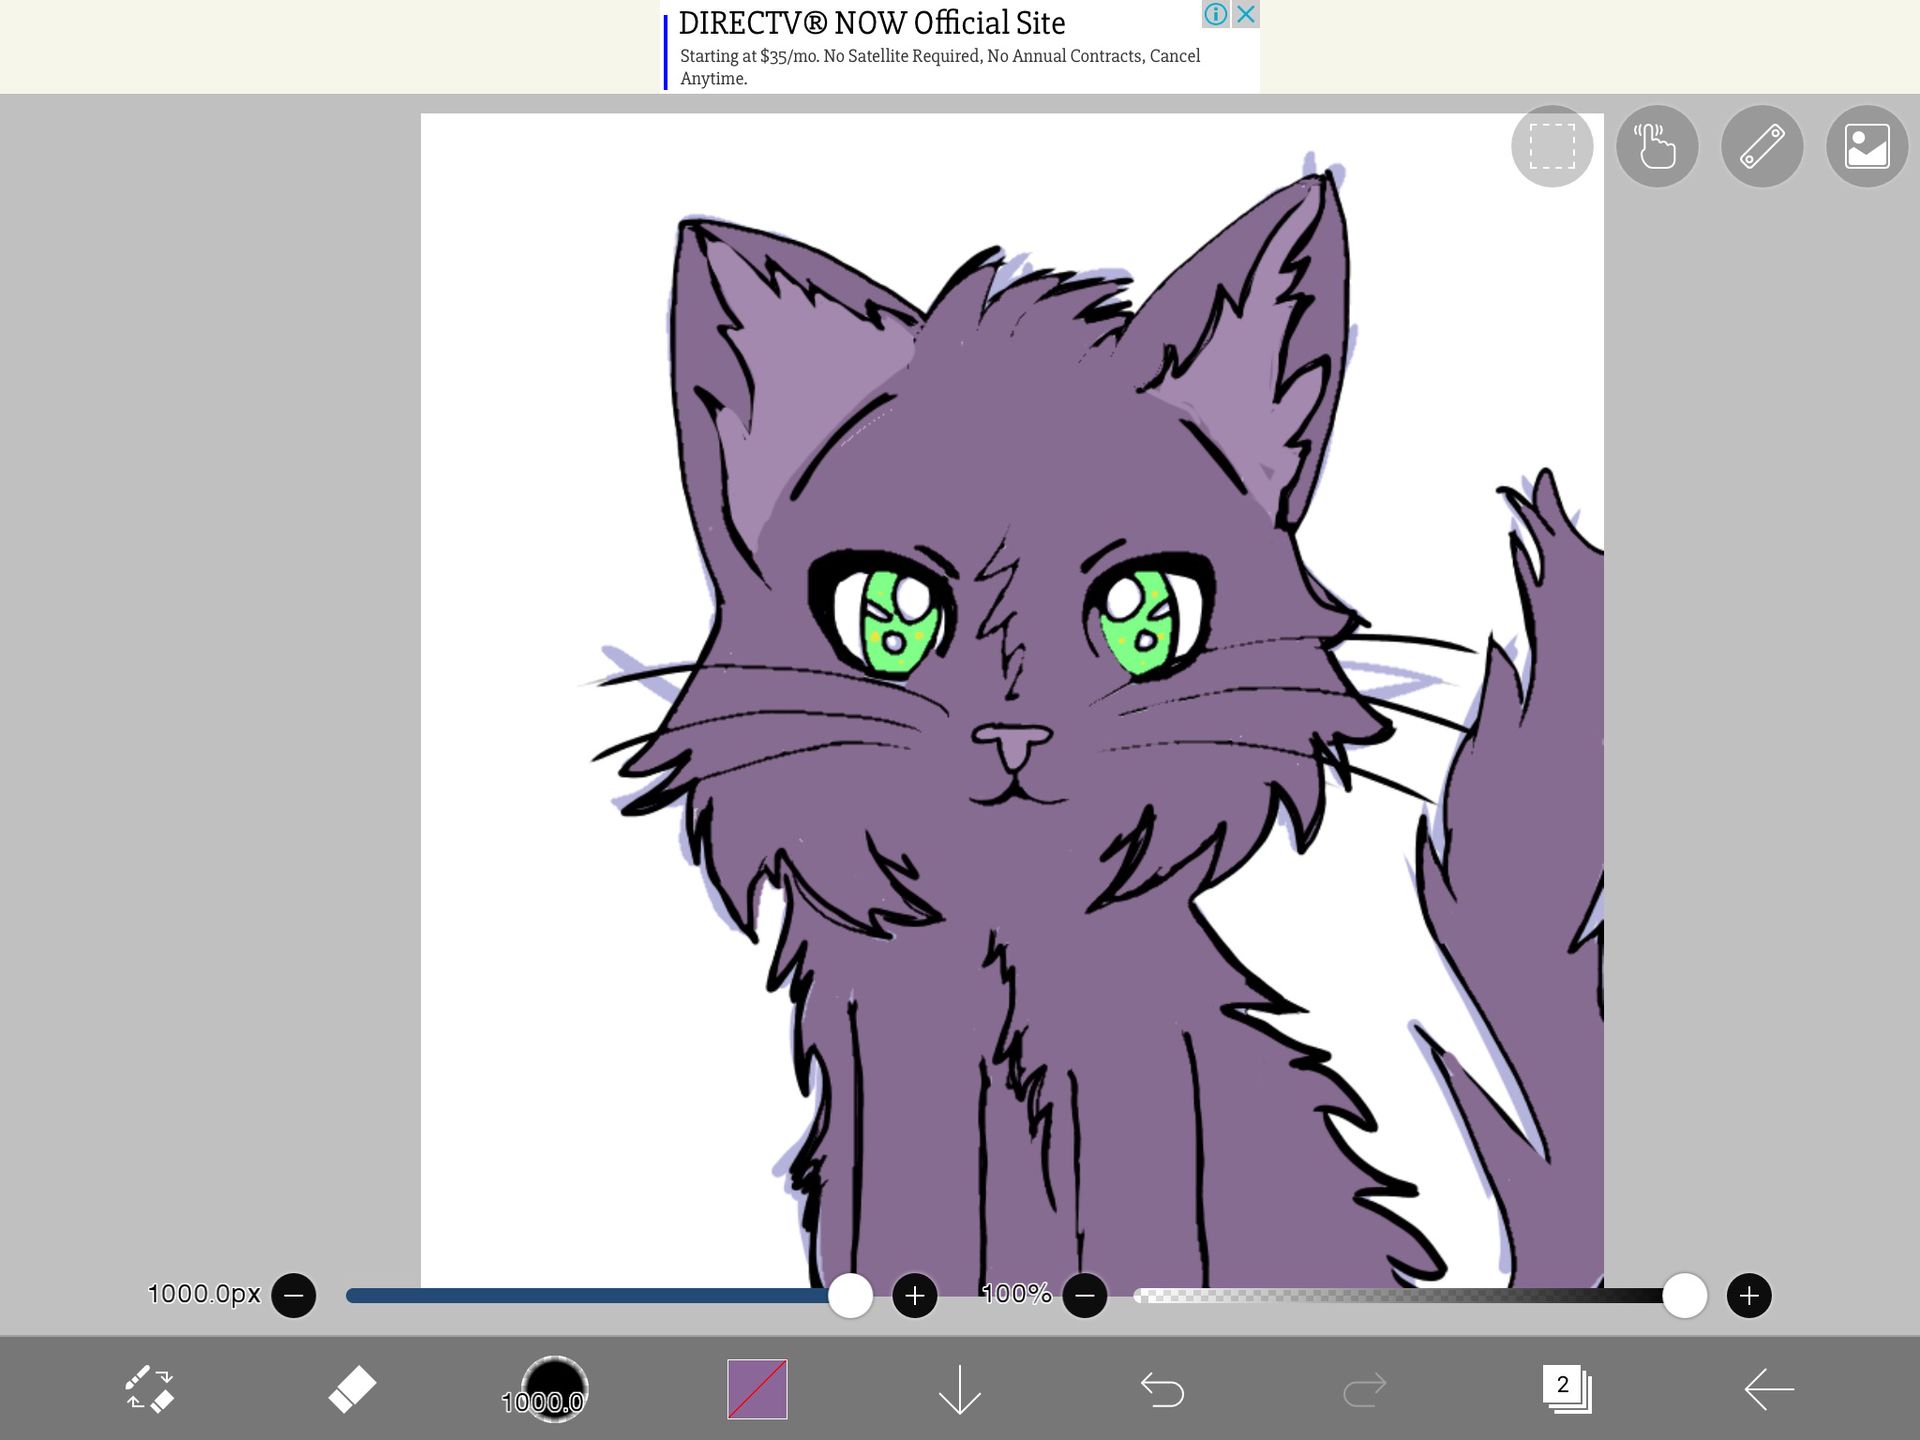
Task: Close the DIRECTV advertisement
Action: tap(1246, 14)
